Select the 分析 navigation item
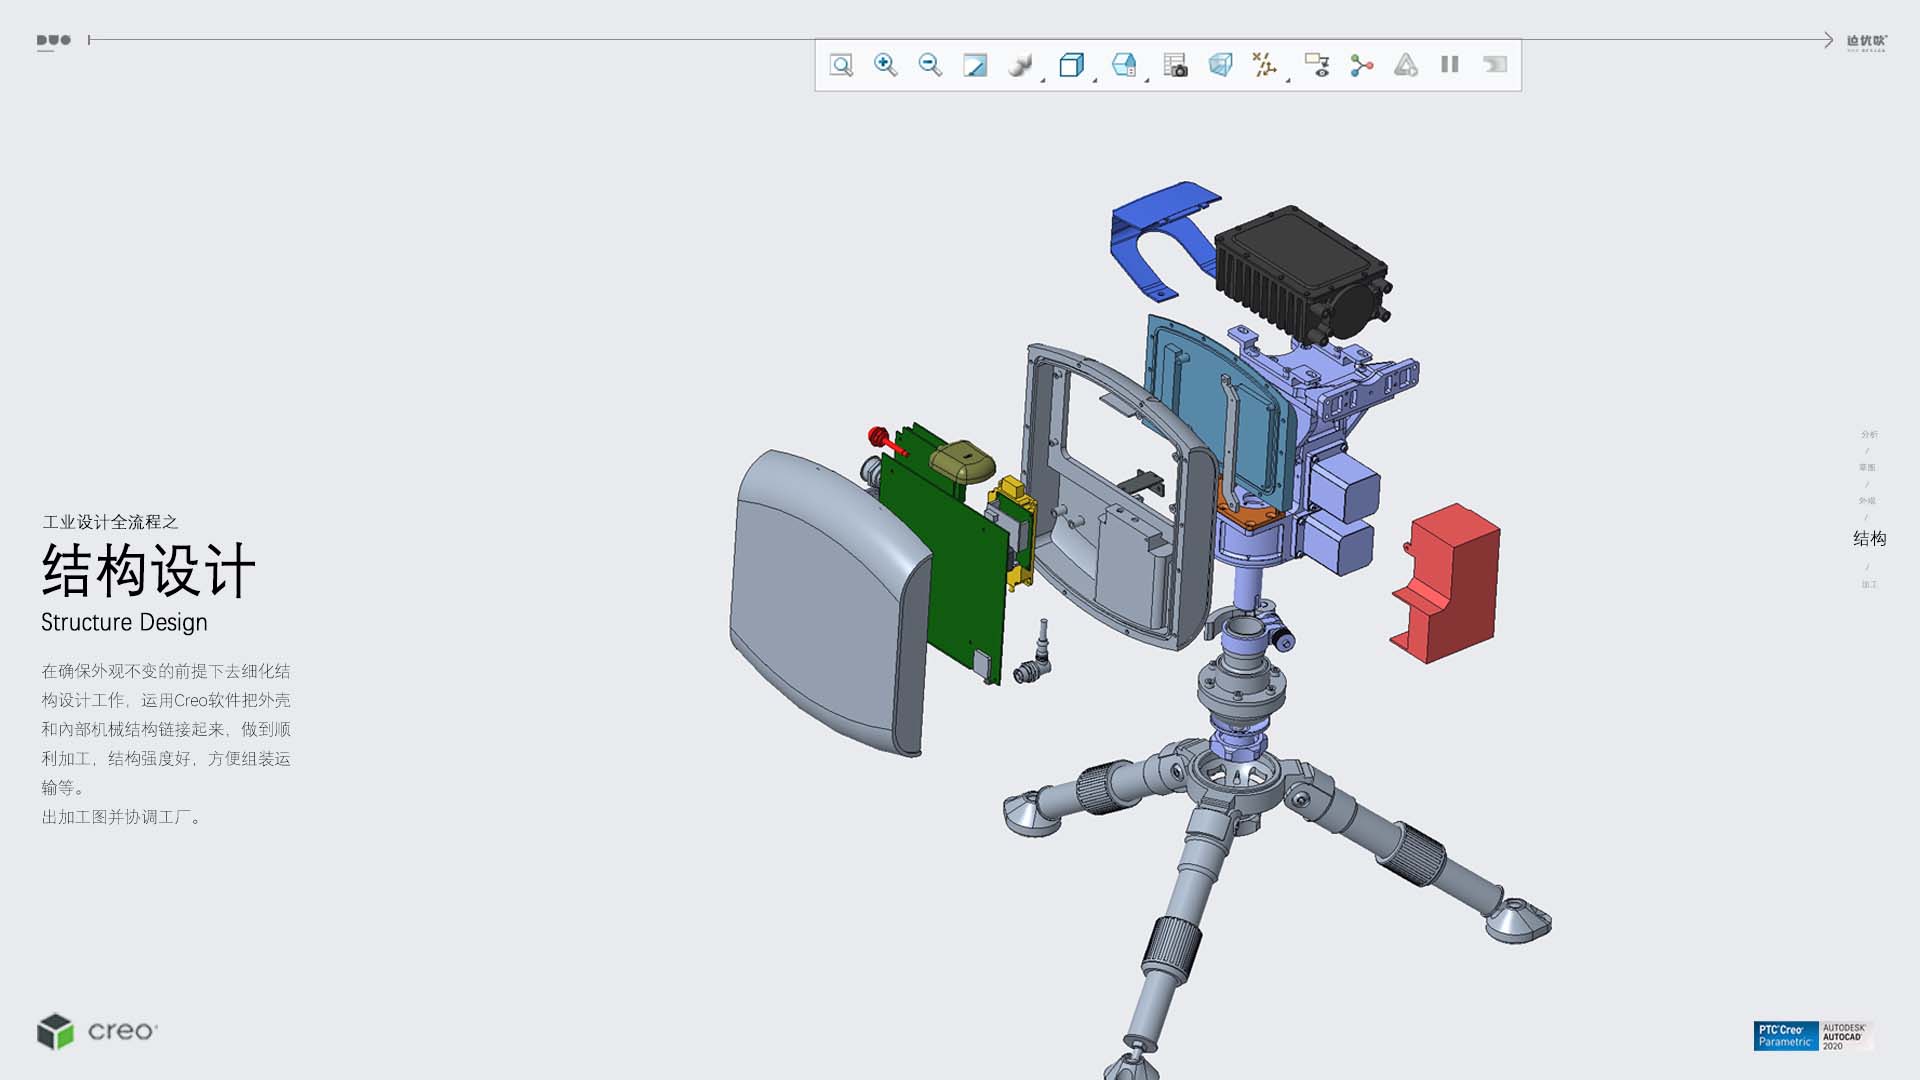Viewport: 1920px width, 1080px height. [x=1869, y=434]
